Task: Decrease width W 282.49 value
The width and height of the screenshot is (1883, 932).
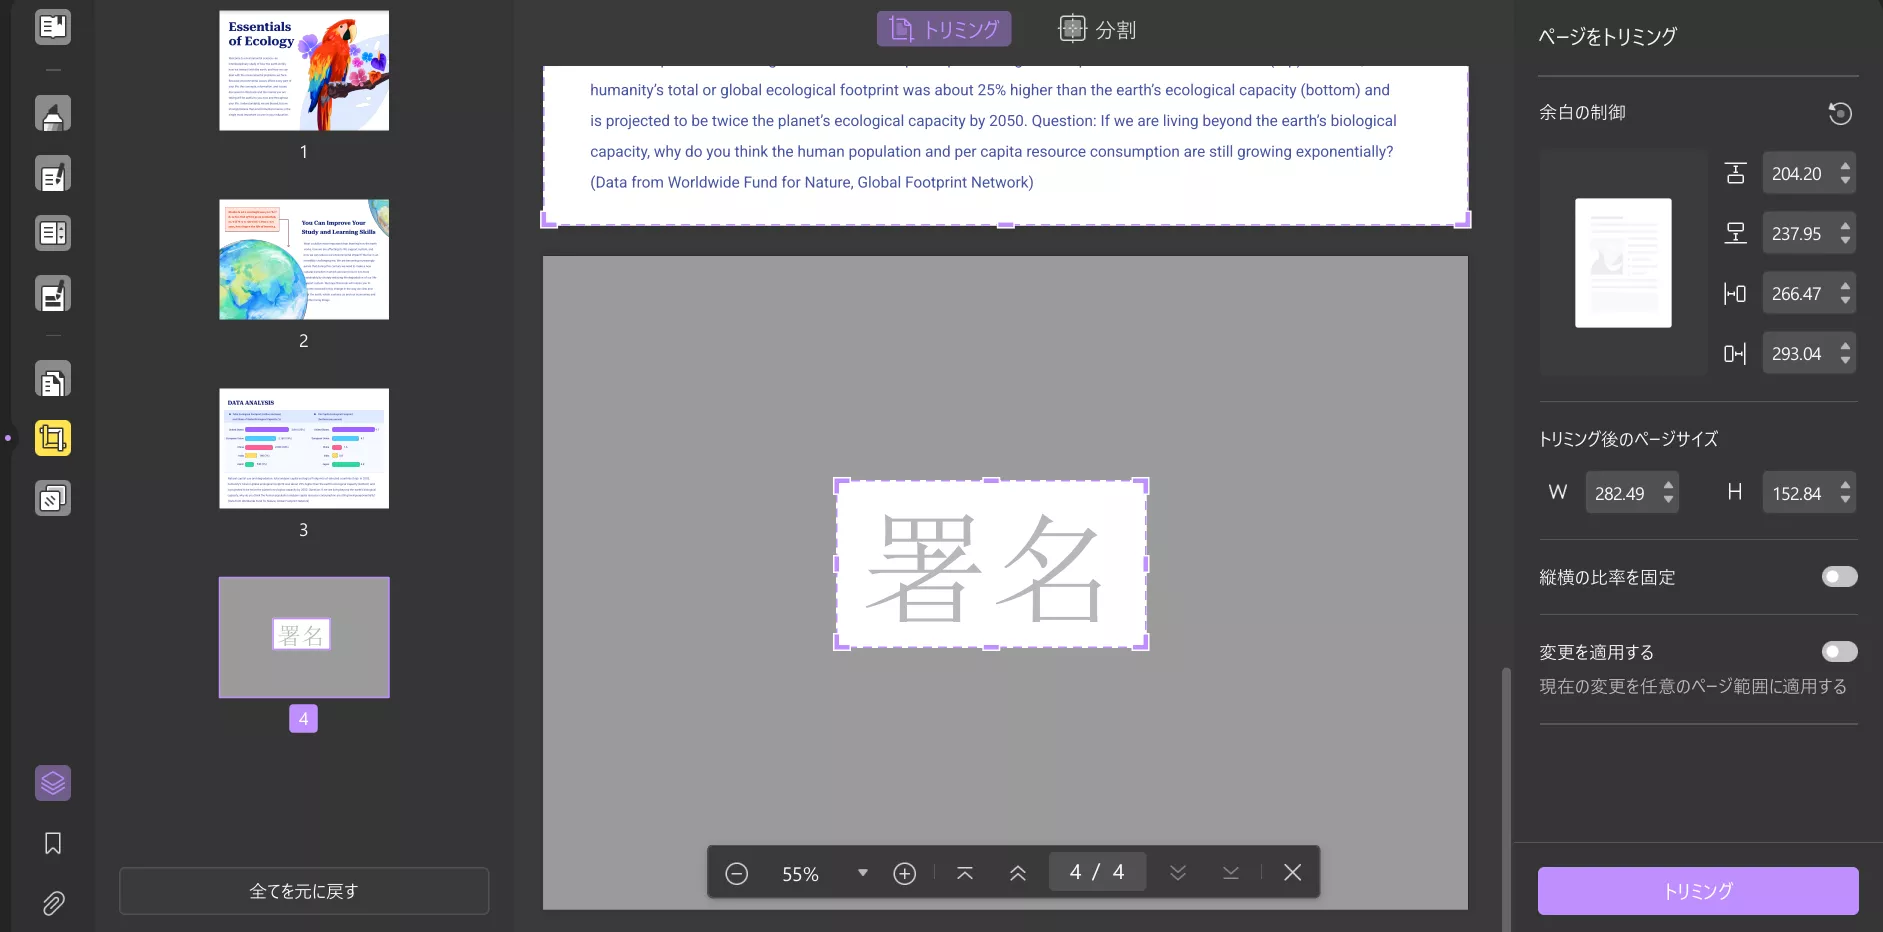Action: (x=1668, y=500)
